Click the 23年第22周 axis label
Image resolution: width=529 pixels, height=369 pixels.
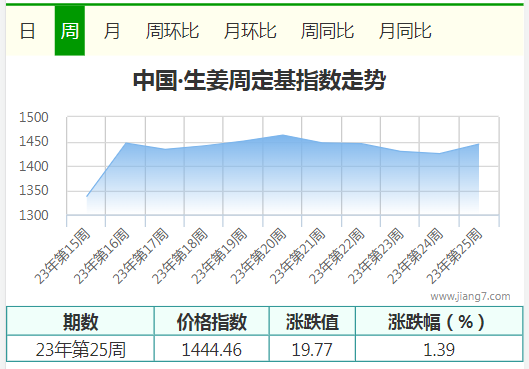click(337, 256)
